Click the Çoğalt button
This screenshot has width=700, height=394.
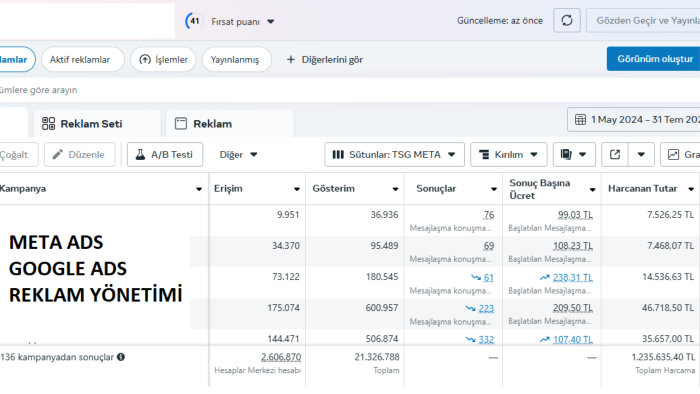click(19, 155)
